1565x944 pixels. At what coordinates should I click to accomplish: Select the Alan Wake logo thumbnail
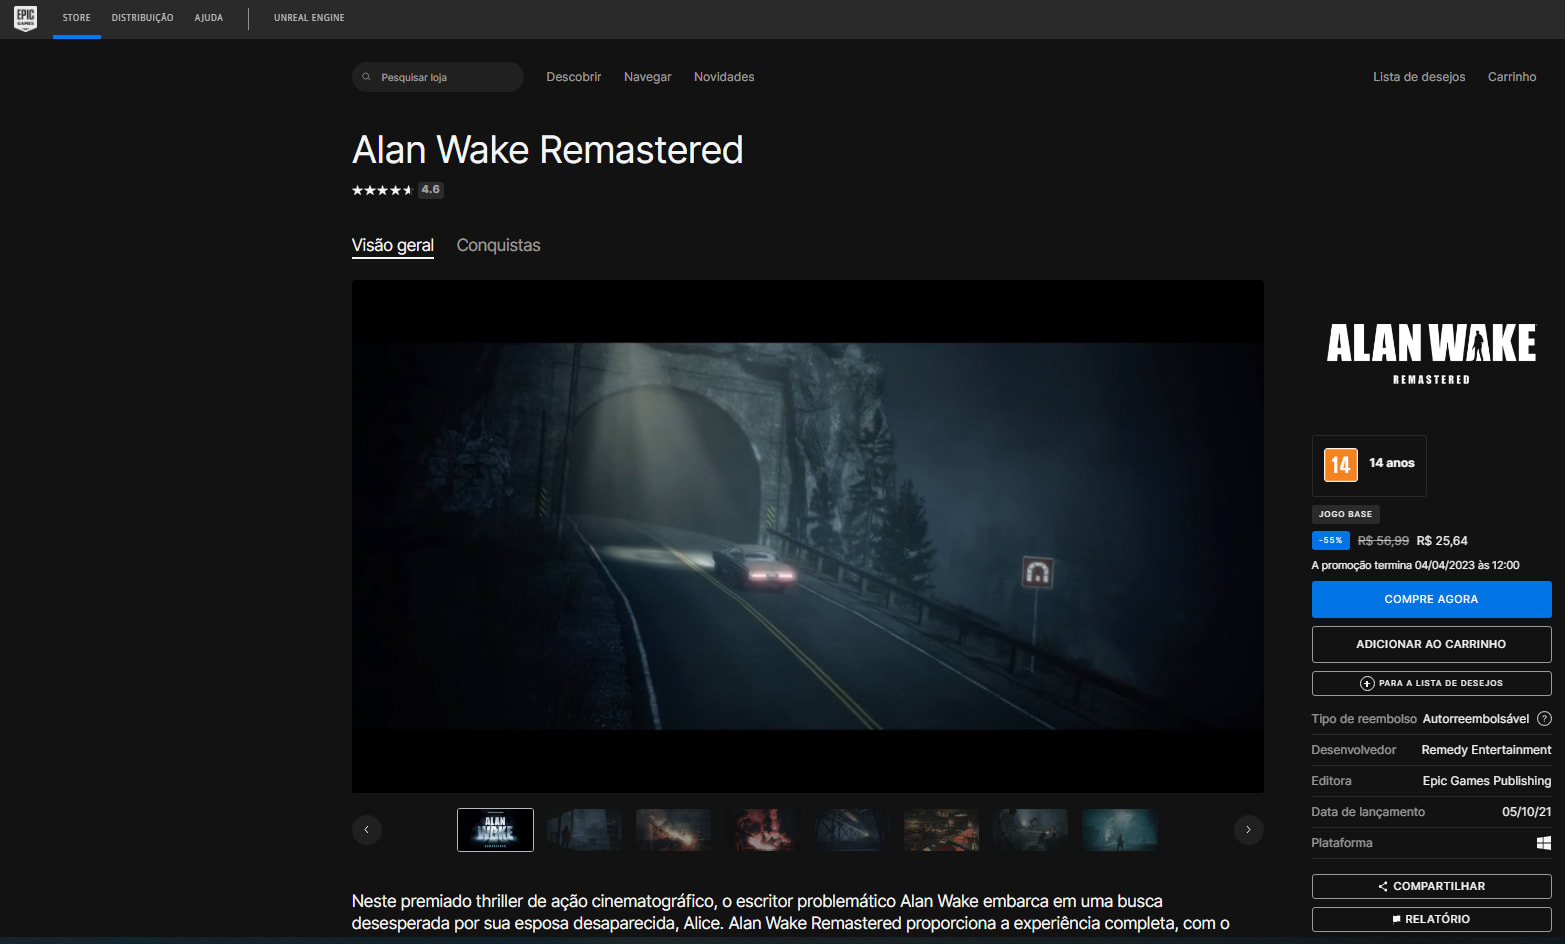495,830
